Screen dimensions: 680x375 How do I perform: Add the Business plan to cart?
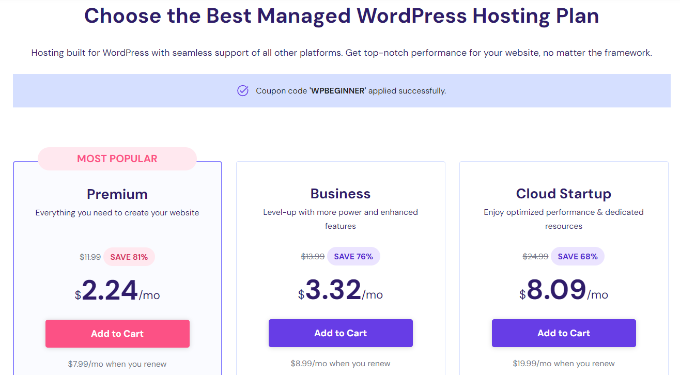click(x=340, y=333)
